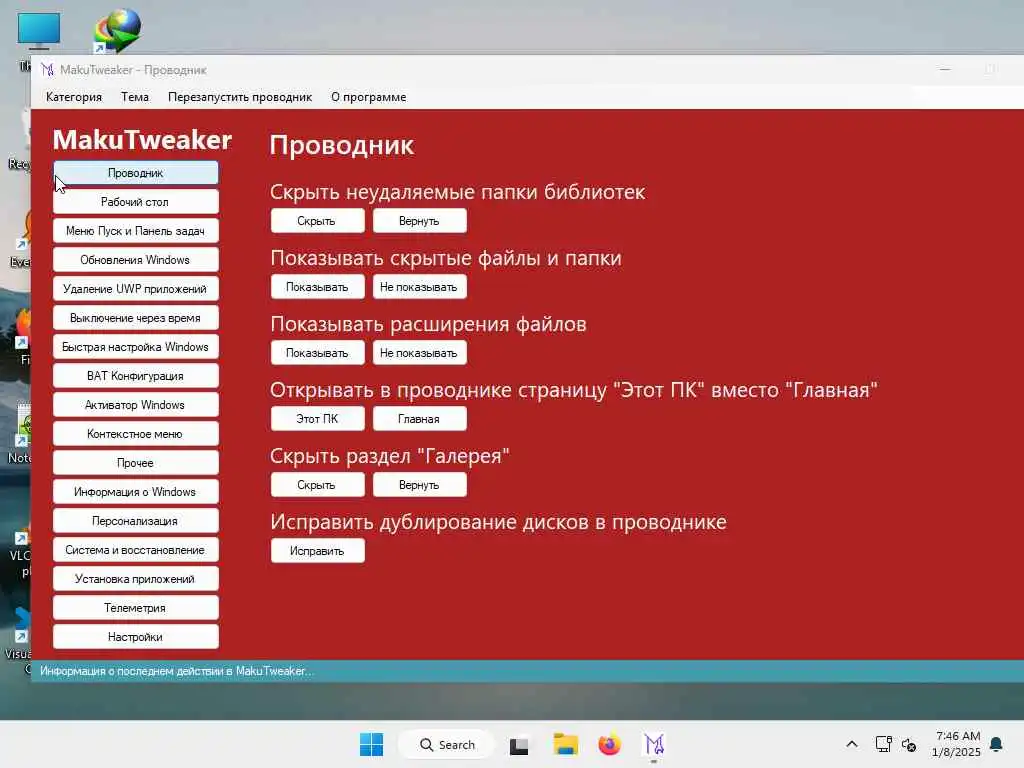Click the muted volume tray icon
The width and height of the screenshot is (1024, 768).
tap(908, 744)
